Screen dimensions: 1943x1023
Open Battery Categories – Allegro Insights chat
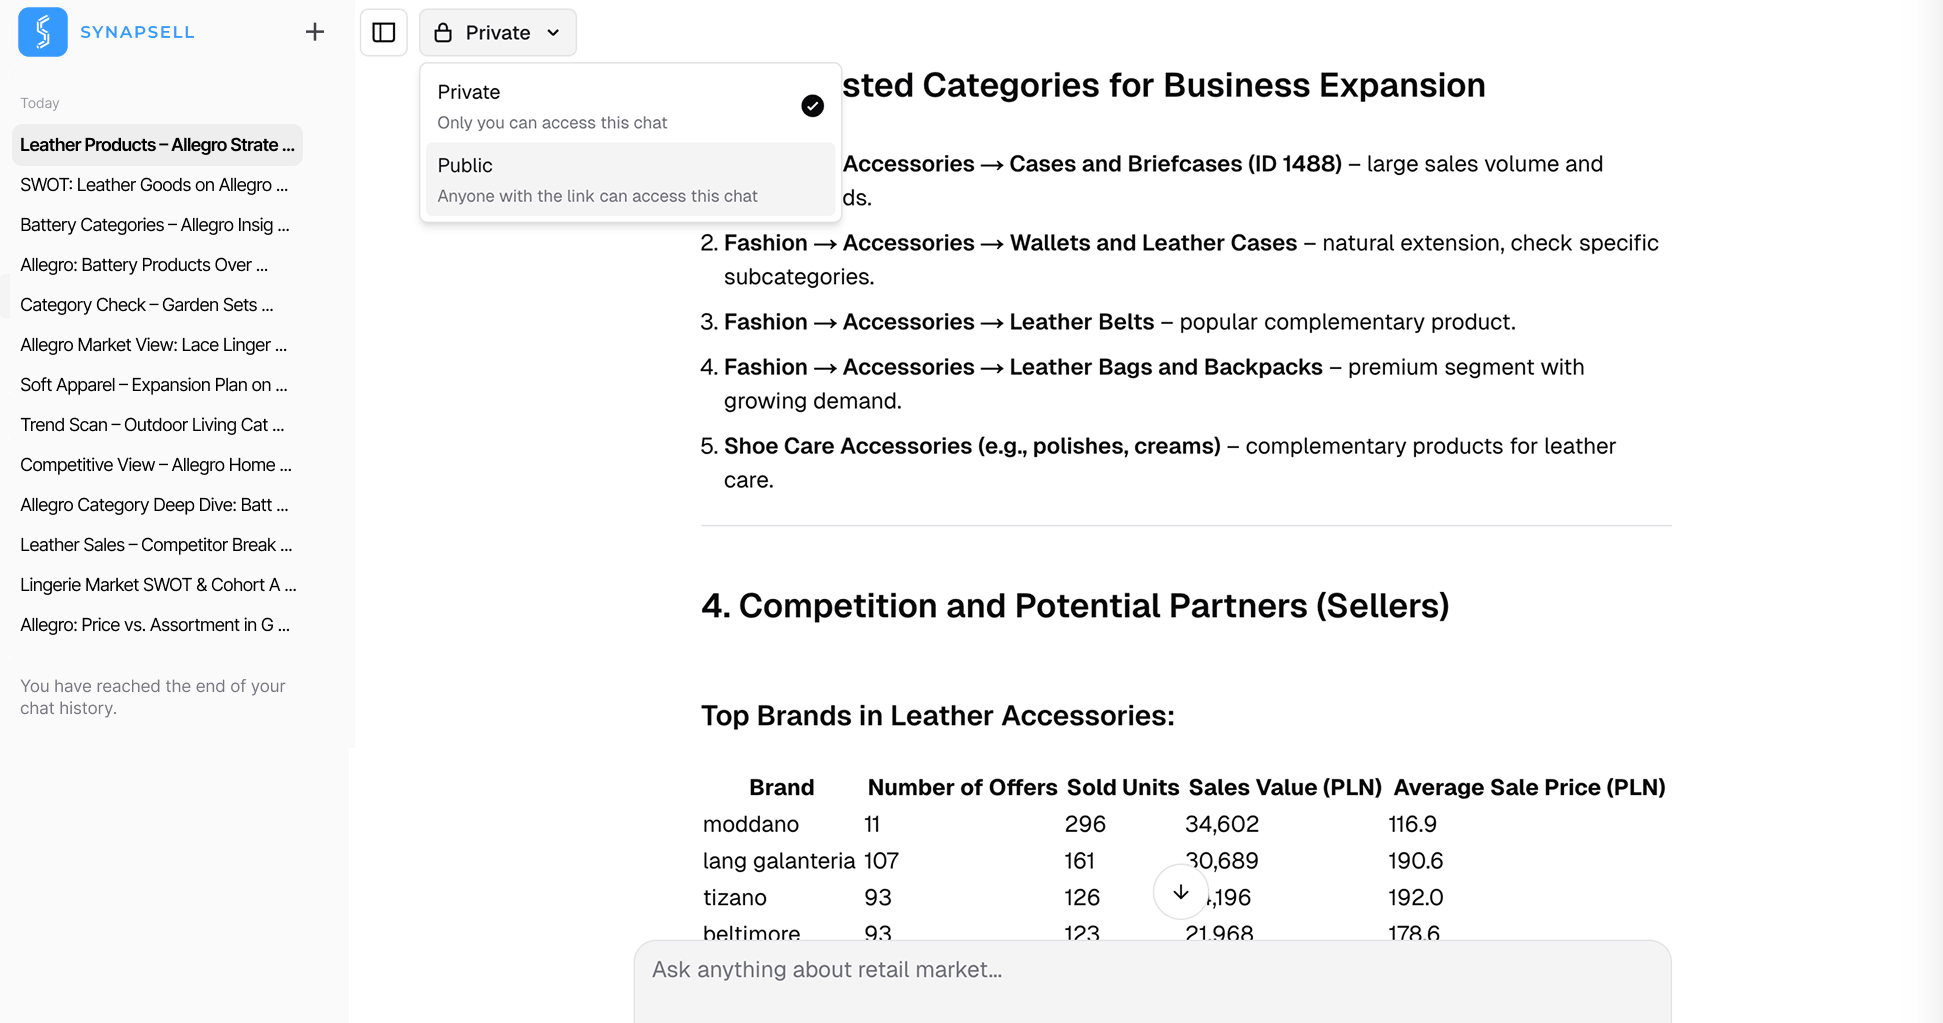tap(155, 225)
